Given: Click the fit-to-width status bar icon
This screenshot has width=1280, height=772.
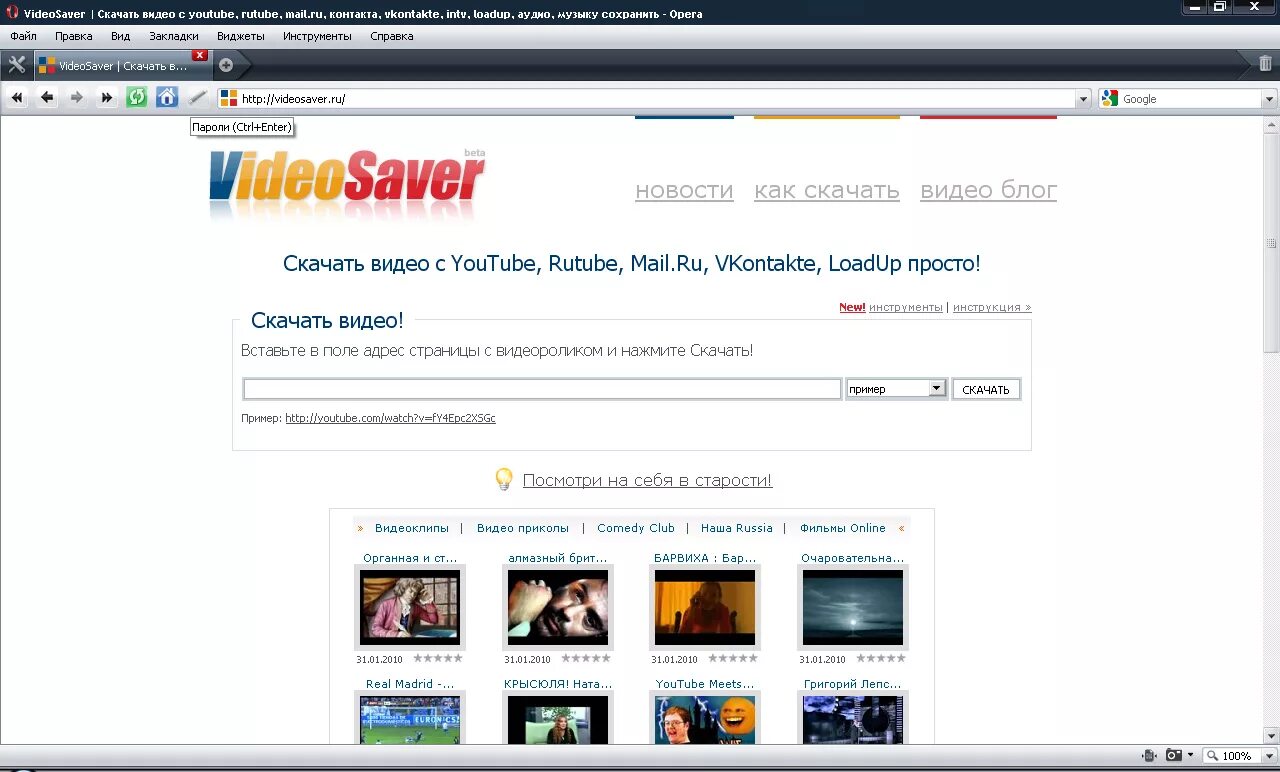Looking at the screenshot, I should [x=1150, y=756].
